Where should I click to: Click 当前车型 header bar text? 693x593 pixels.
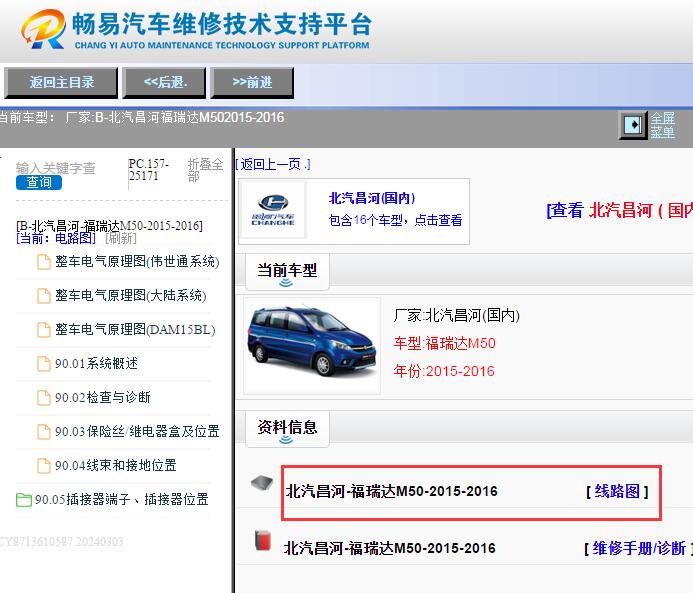287,270
